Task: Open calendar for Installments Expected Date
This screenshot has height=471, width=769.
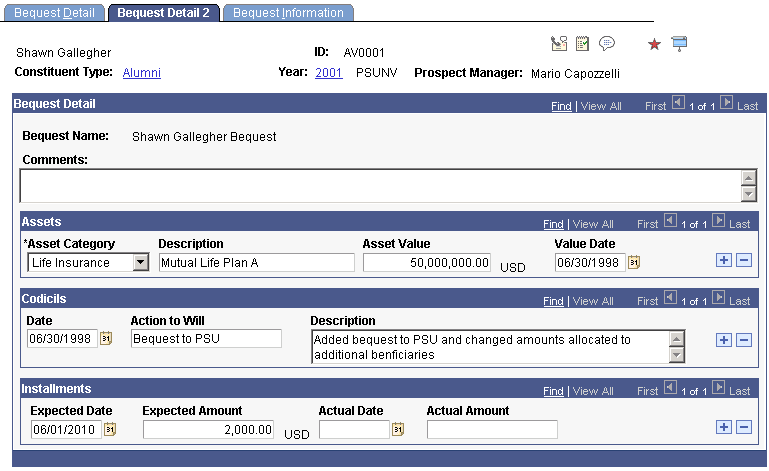Action: pos(110,430)
